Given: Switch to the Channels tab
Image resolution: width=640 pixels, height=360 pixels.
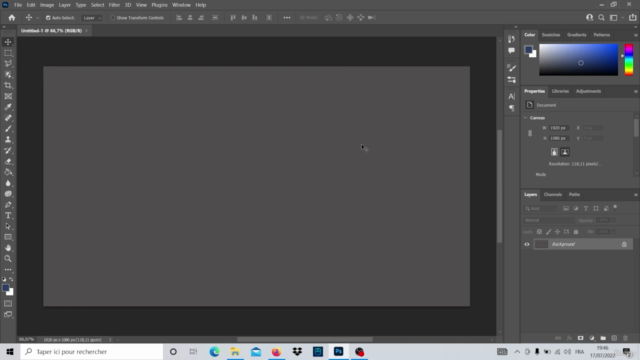Looking at the screenshot, I should (x=553, y=195).
